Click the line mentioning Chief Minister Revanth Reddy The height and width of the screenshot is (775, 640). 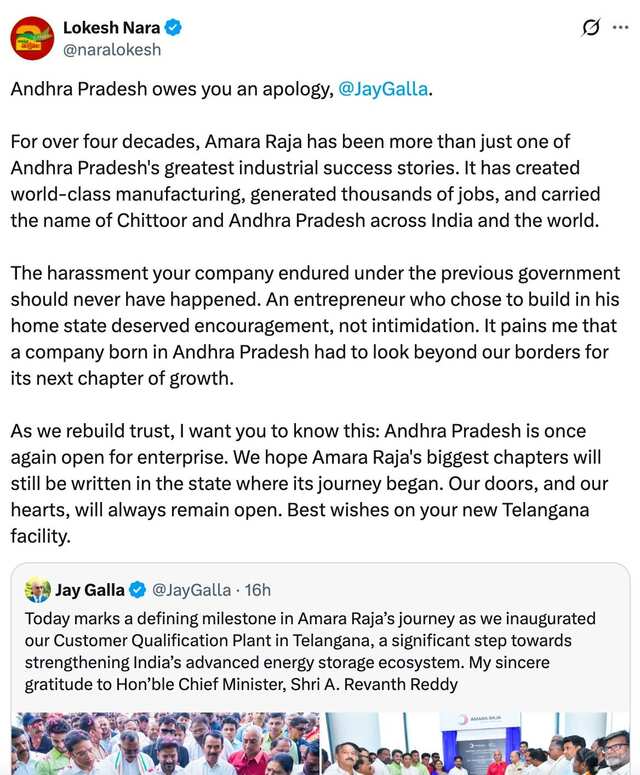241,685
